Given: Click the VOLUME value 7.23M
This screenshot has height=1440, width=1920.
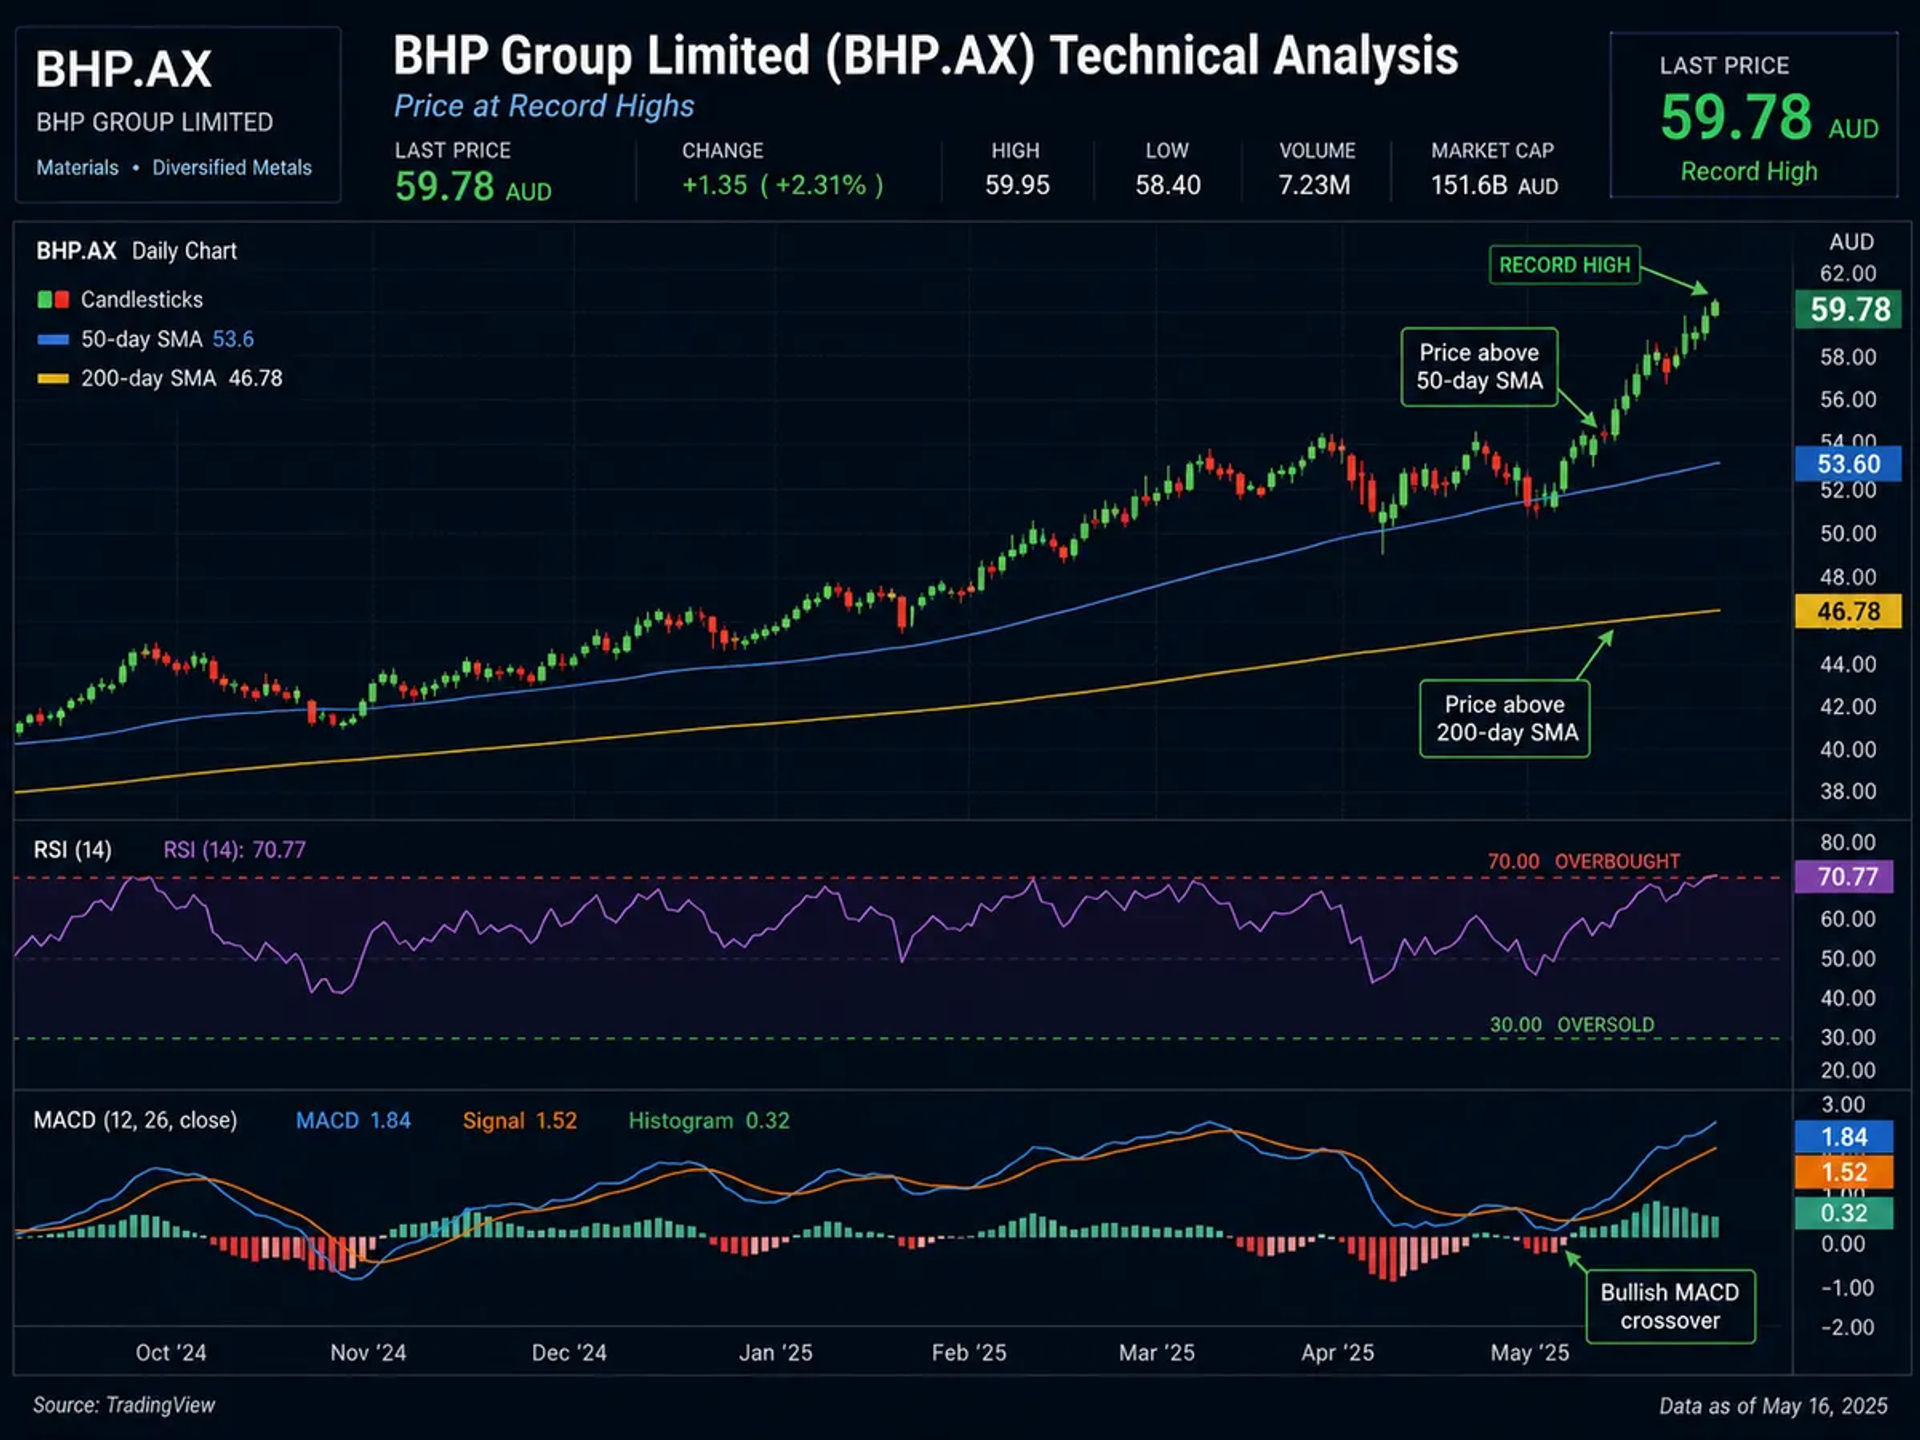Looking at the screenshot, I should [x=1315, y=185].
